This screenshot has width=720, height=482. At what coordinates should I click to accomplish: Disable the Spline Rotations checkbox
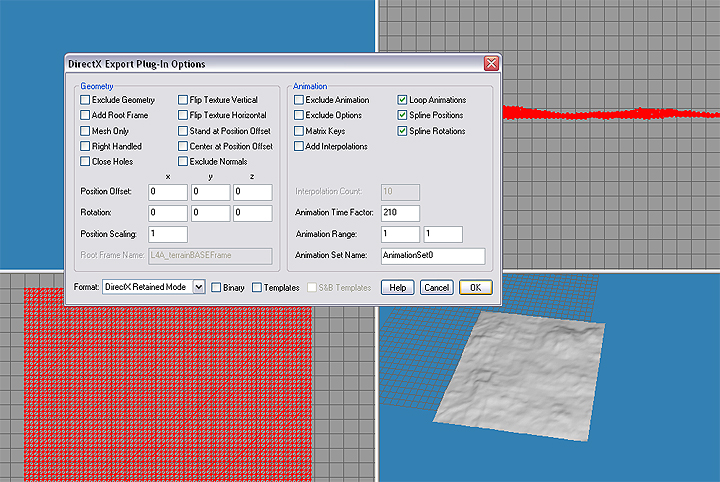click(402, 131)
